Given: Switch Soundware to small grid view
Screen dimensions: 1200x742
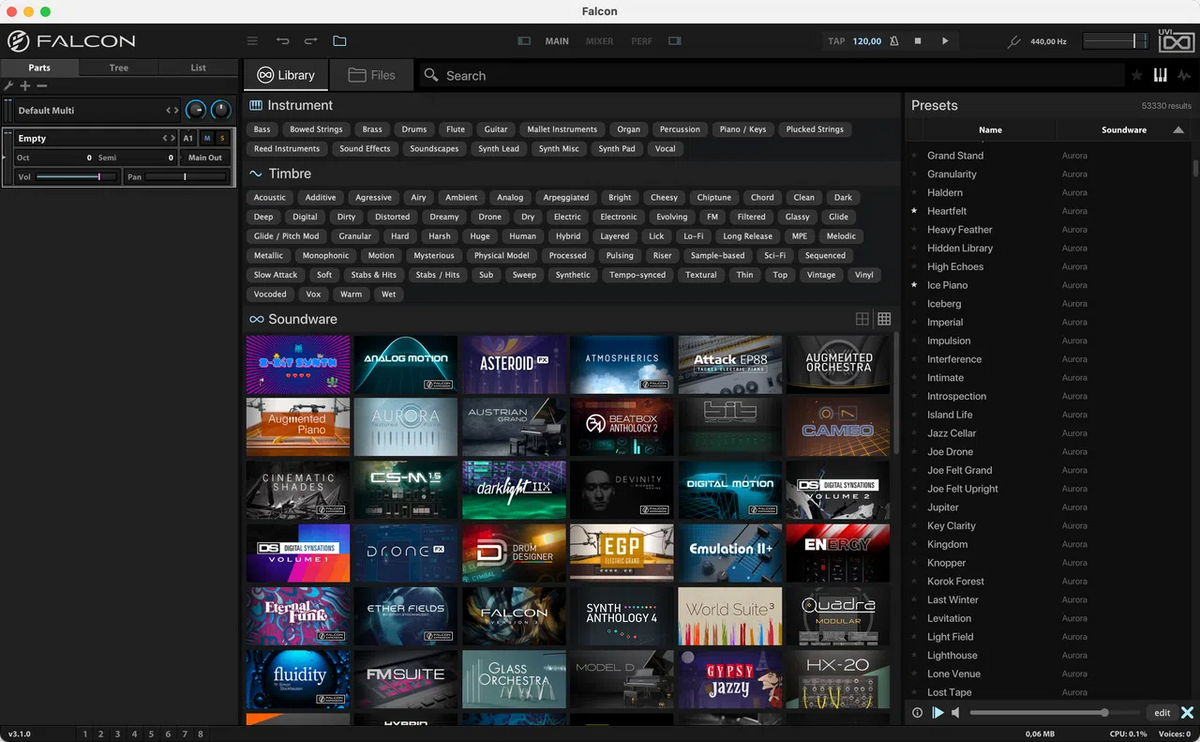Looking at the screenshot, I should click(884, 319).
